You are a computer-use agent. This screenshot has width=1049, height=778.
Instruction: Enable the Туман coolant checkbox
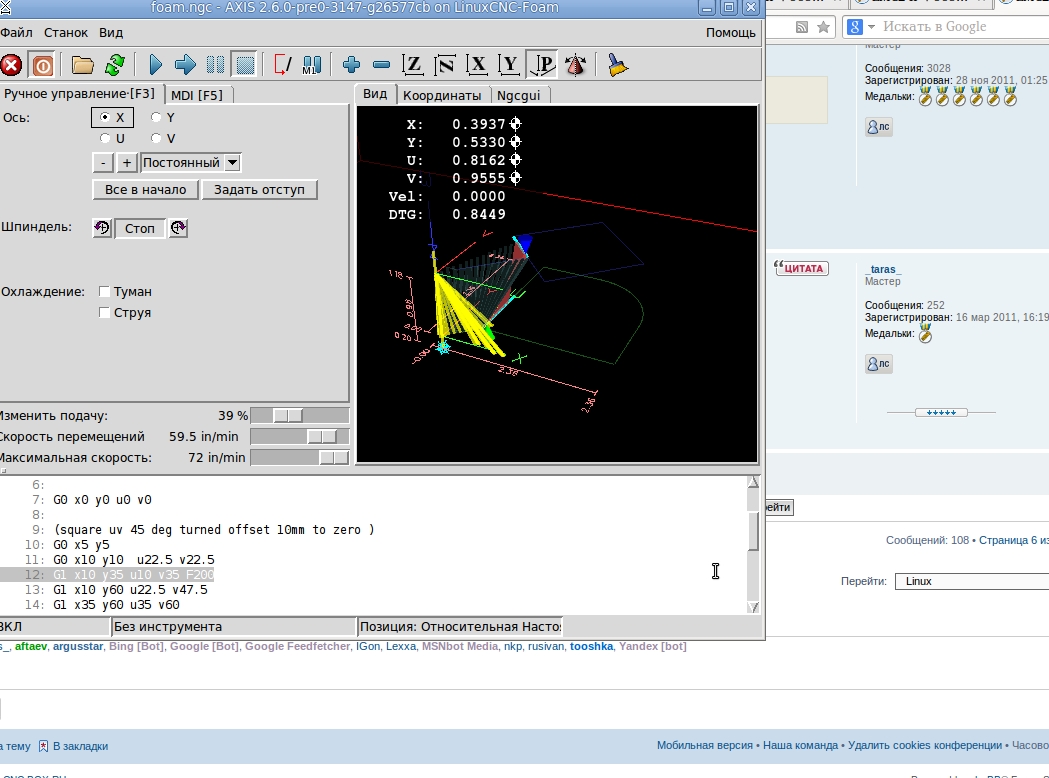[105, 292]
